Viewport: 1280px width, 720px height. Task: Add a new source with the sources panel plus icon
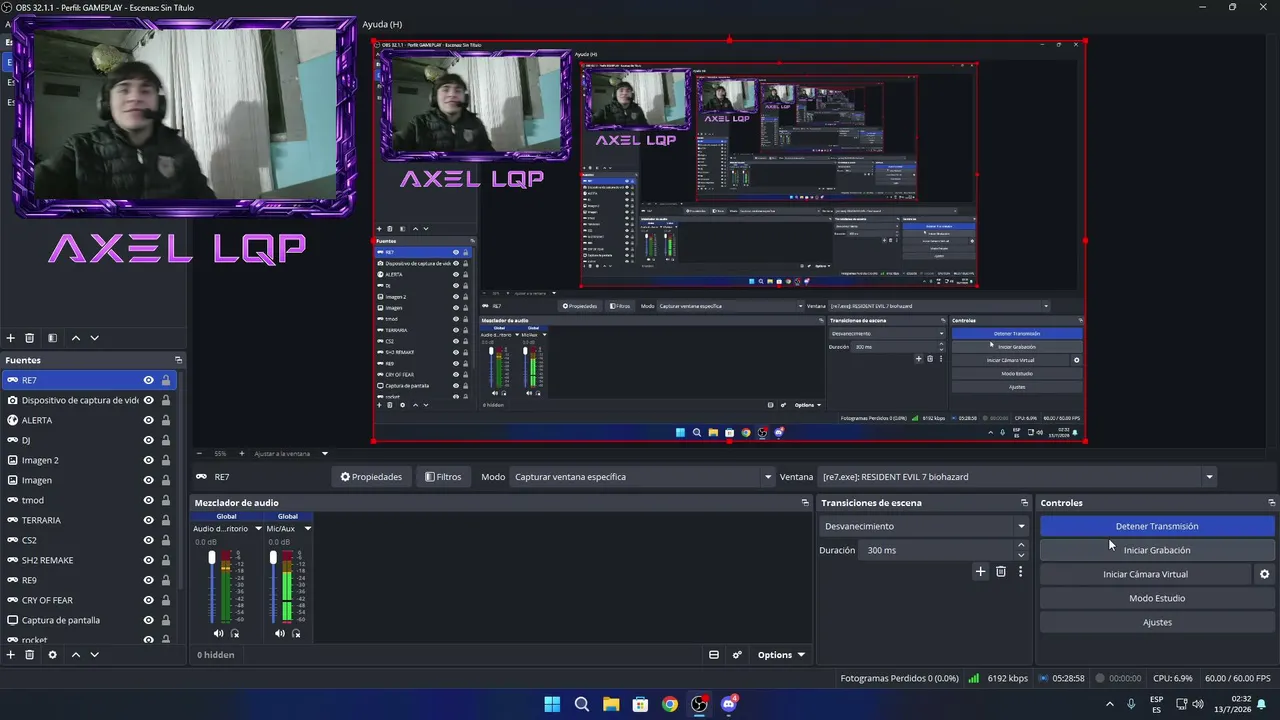coord(11,655)
